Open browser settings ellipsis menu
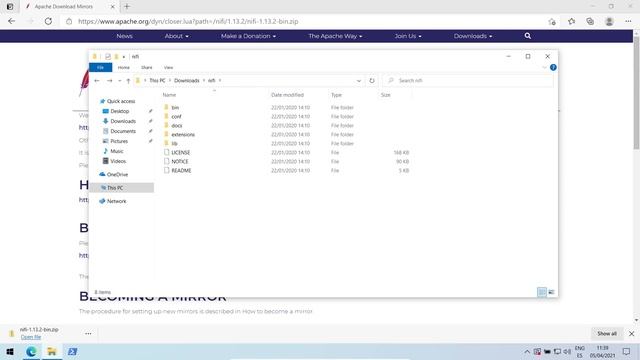The image size is (640, 360). (x=628, y=22)
